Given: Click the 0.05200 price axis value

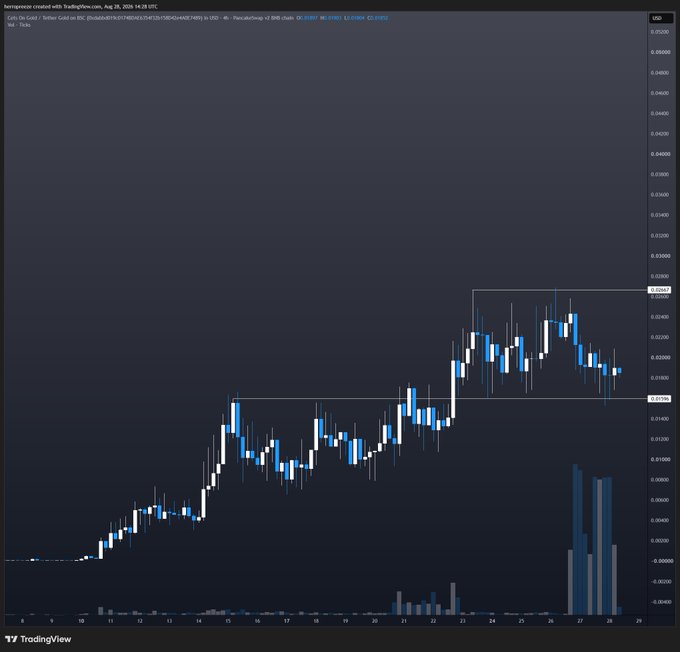Looking at the screenshot, I should click(x=660, y=32).
